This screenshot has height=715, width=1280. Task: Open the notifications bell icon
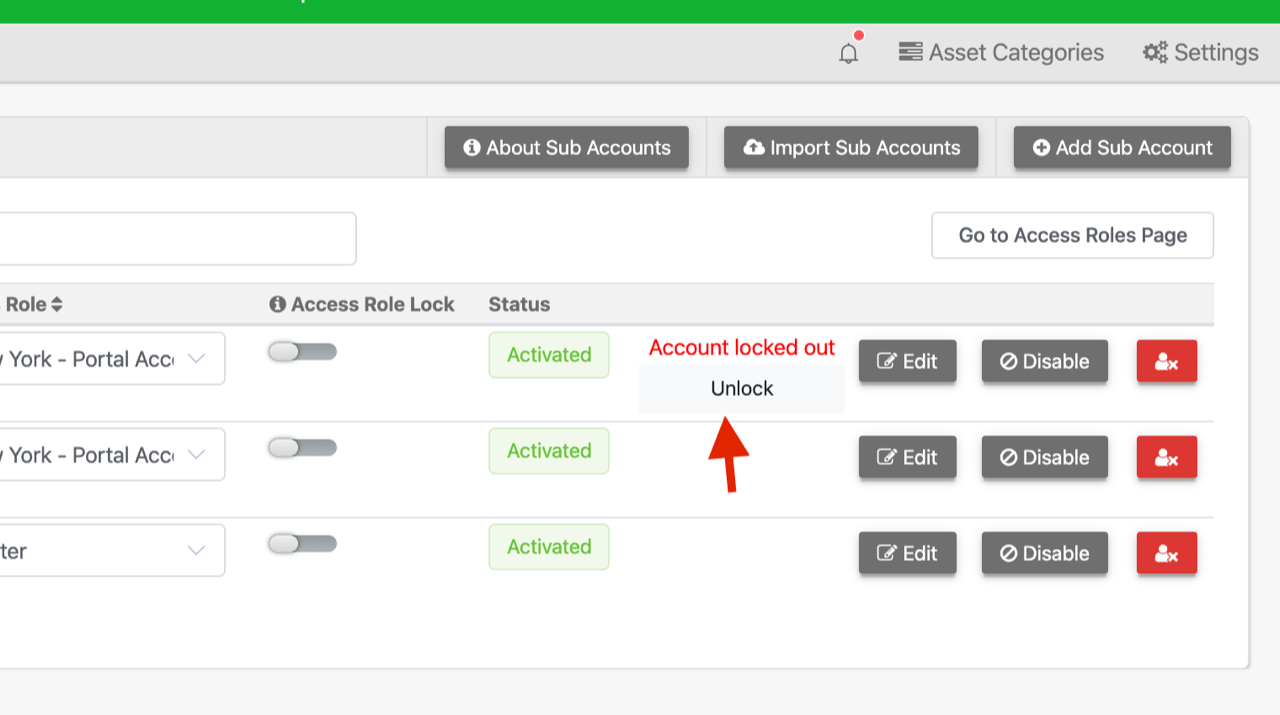coord(848,53)
